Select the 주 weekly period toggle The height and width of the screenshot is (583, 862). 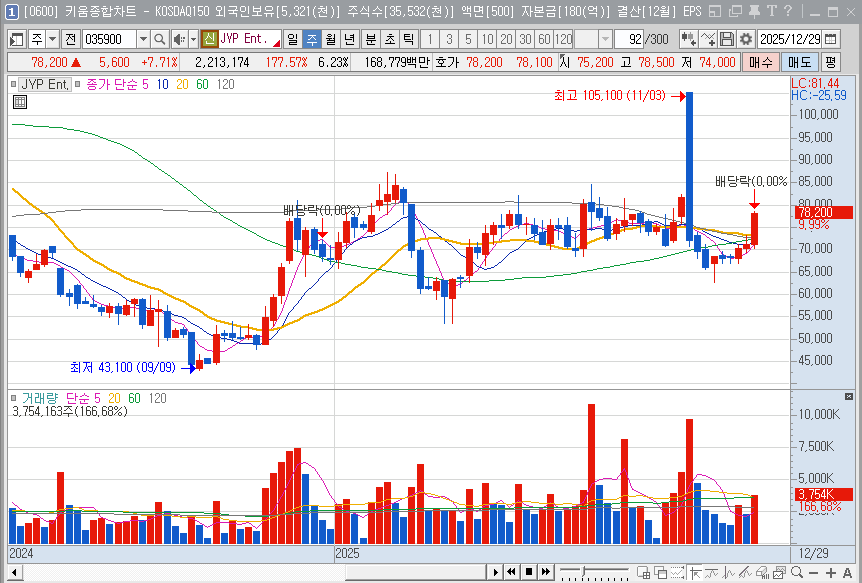(312, 39)
